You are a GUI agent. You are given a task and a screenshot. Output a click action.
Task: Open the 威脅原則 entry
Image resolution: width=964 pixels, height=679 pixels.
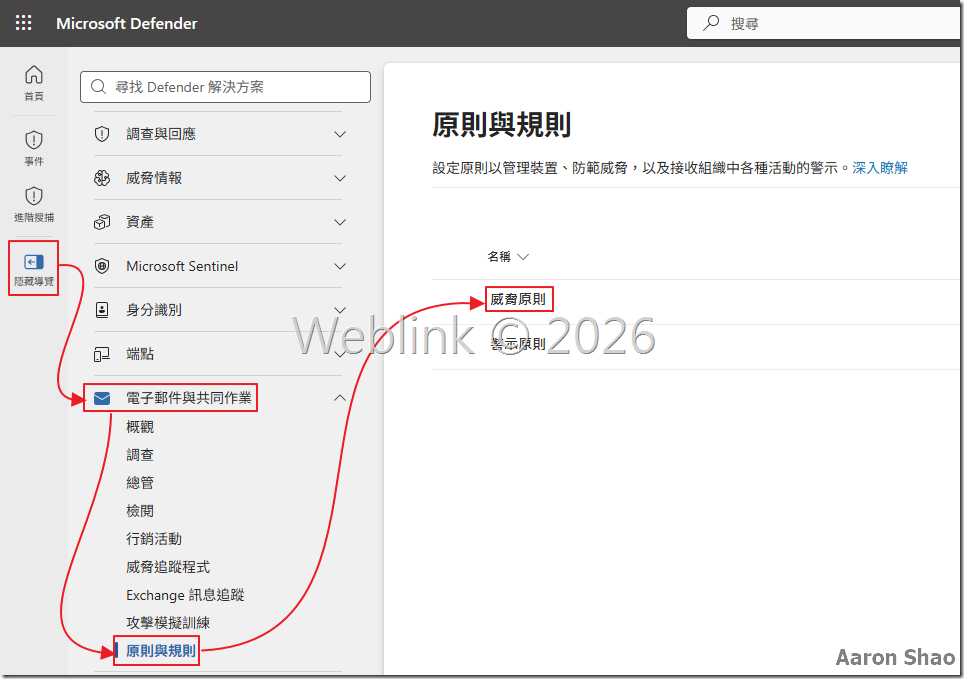pyautogui.click(x=518, y=300)
